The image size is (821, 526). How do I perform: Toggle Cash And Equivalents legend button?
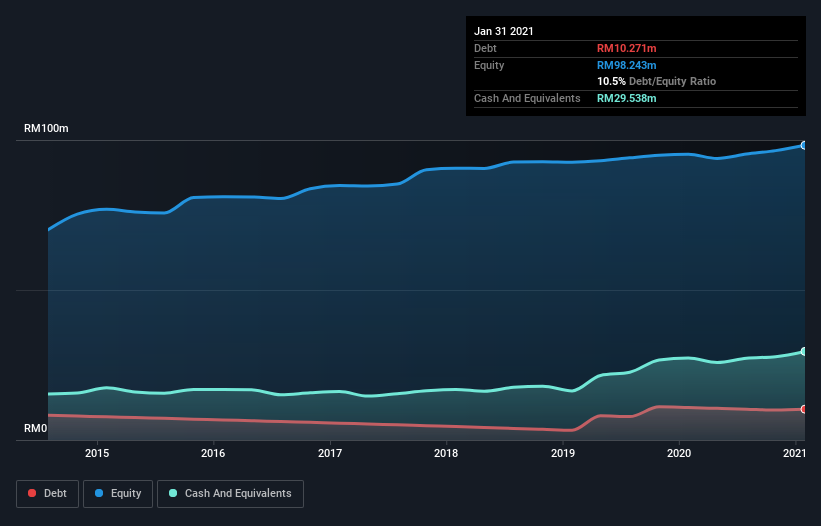pos(230,494)
